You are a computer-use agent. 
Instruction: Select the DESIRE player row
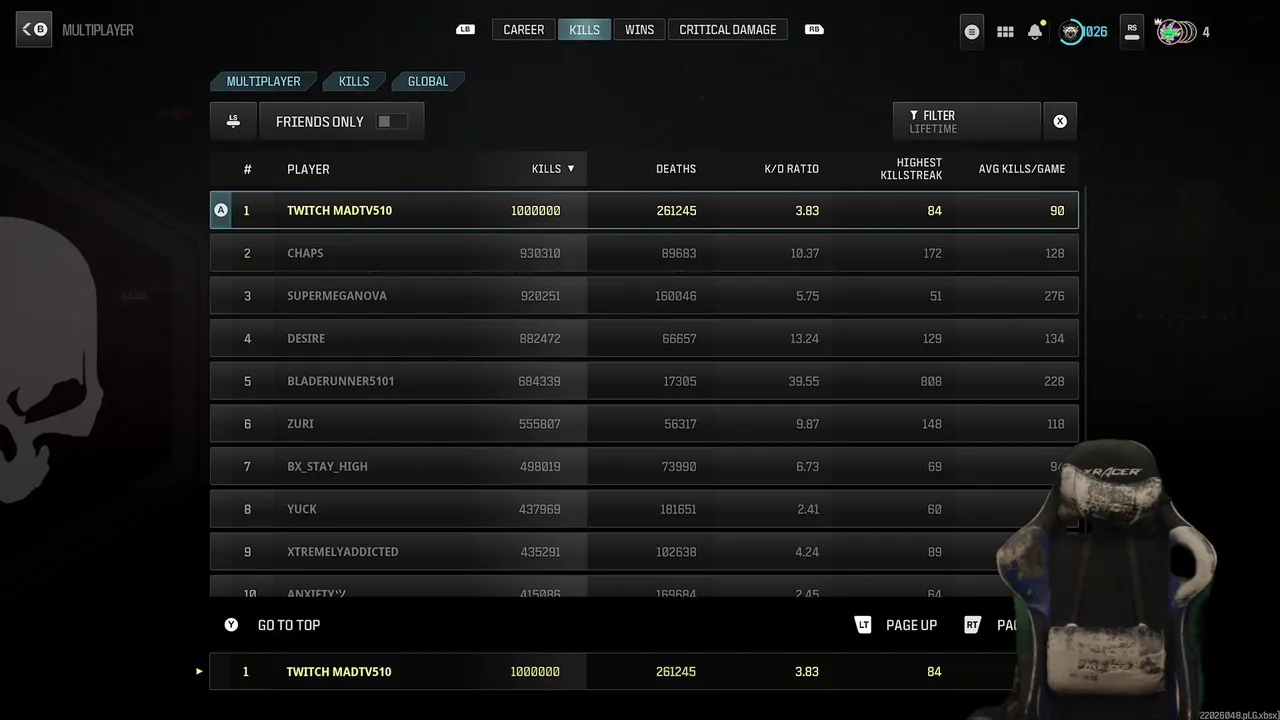644,338
